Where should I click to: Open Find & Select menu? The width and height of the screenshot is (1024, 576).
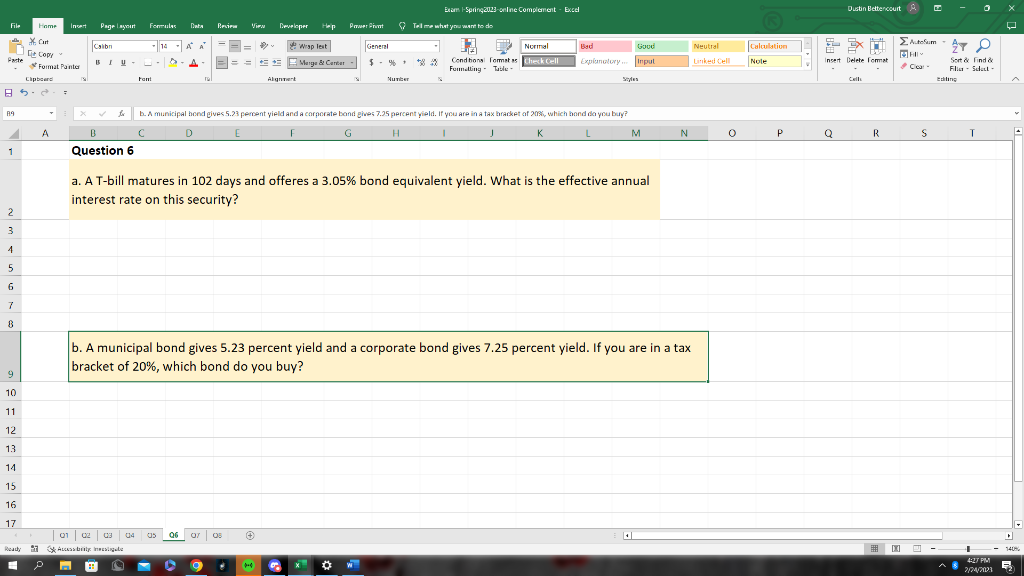982,55
